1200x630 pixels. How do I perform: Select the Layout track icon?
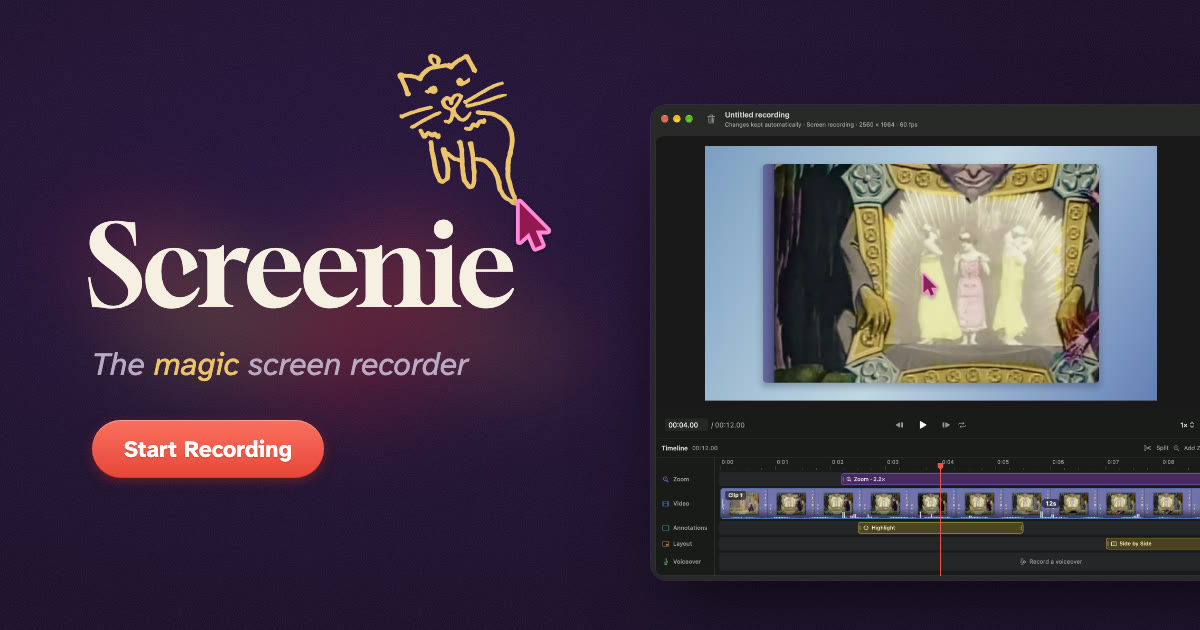click(x=665, y=544)
